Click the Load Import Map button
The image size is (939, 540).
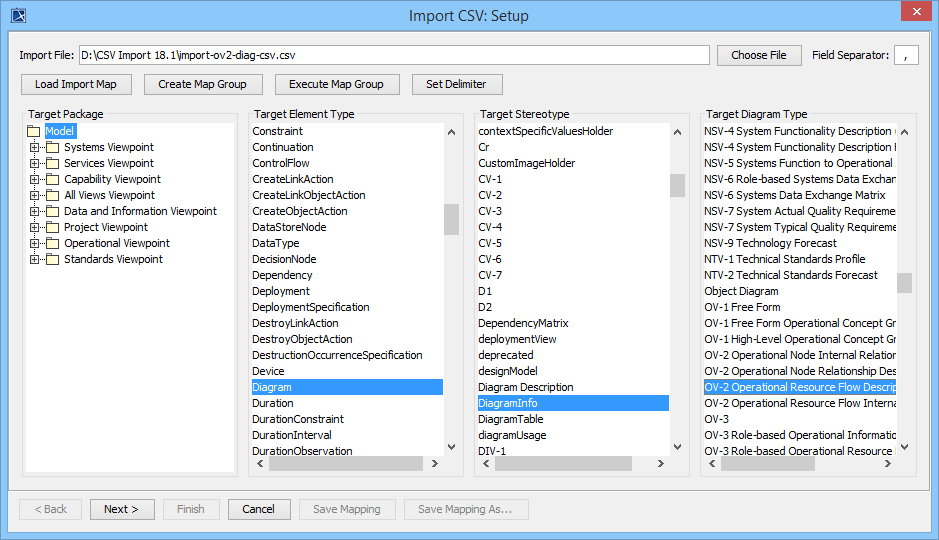(x=76, y=84)
